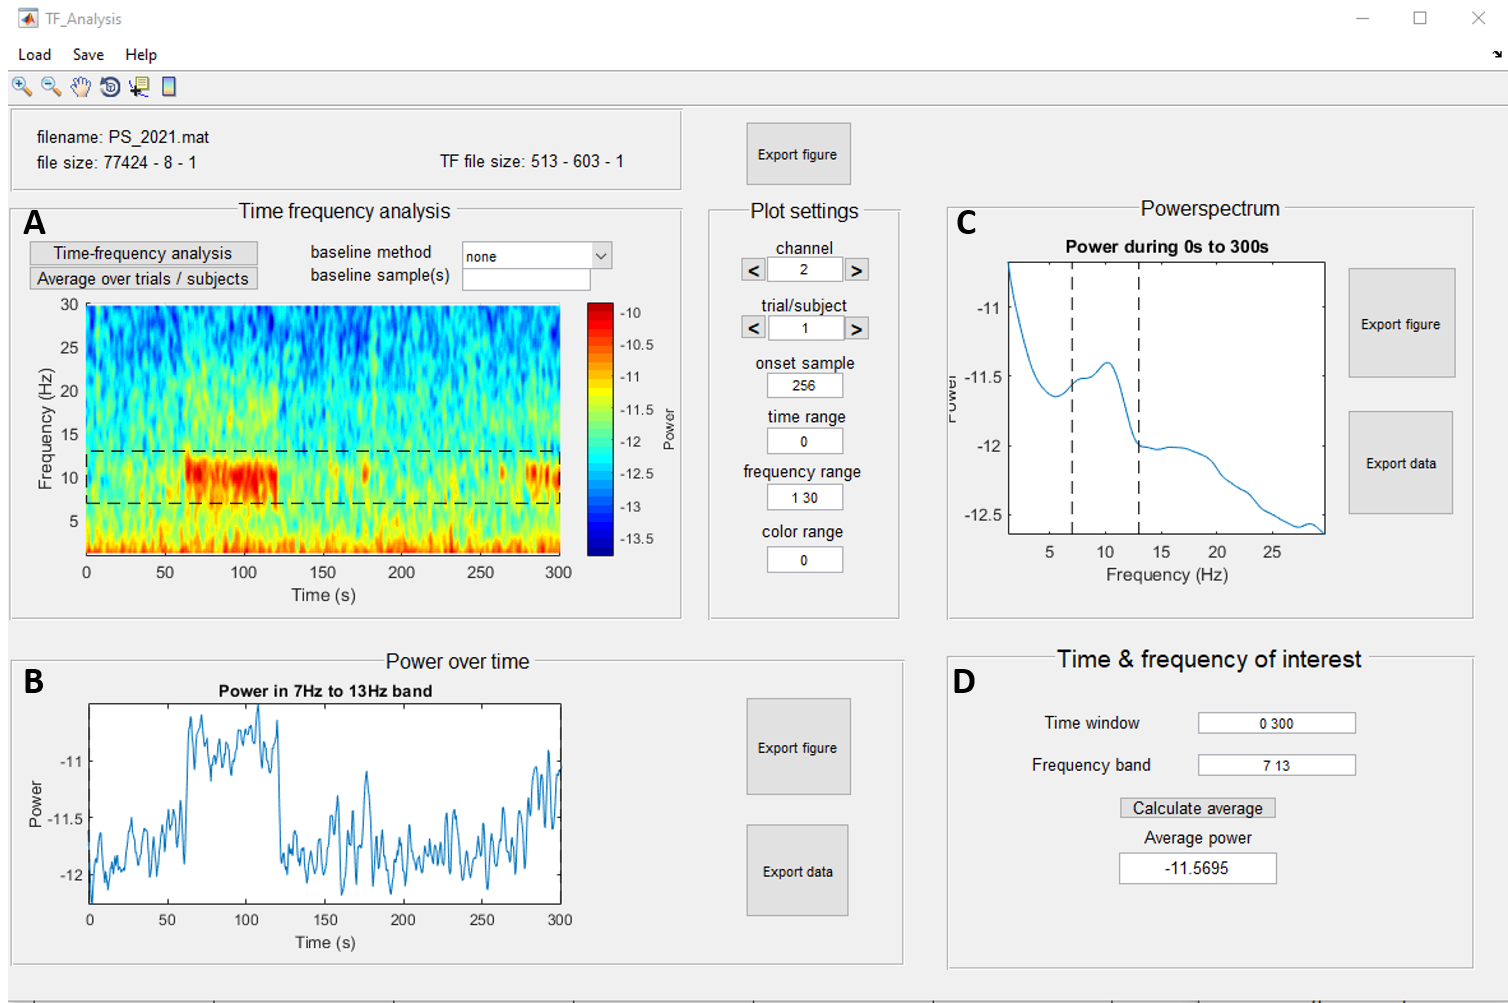Open the Help menu
This screenshot has width=1508, height=1003.
click(141, 55)
